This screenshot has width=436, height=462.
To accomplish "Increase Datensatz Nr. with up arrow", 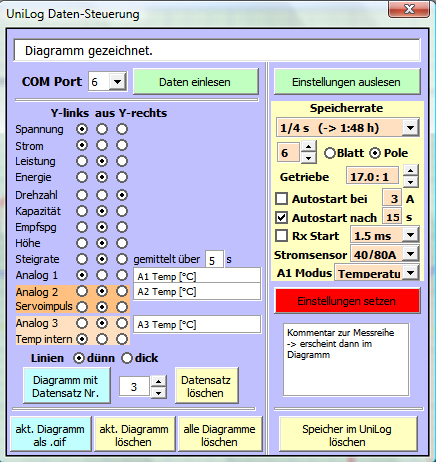I will (x=158, y=382).
